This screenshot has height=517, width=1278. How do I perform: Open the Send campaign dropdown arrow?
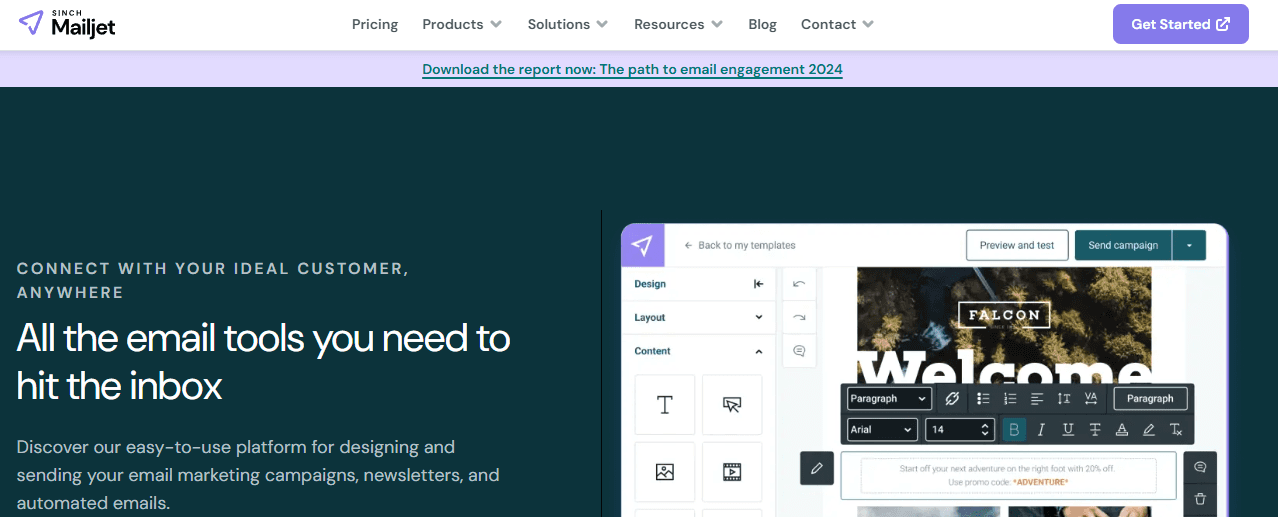(x=1189, y=245)
